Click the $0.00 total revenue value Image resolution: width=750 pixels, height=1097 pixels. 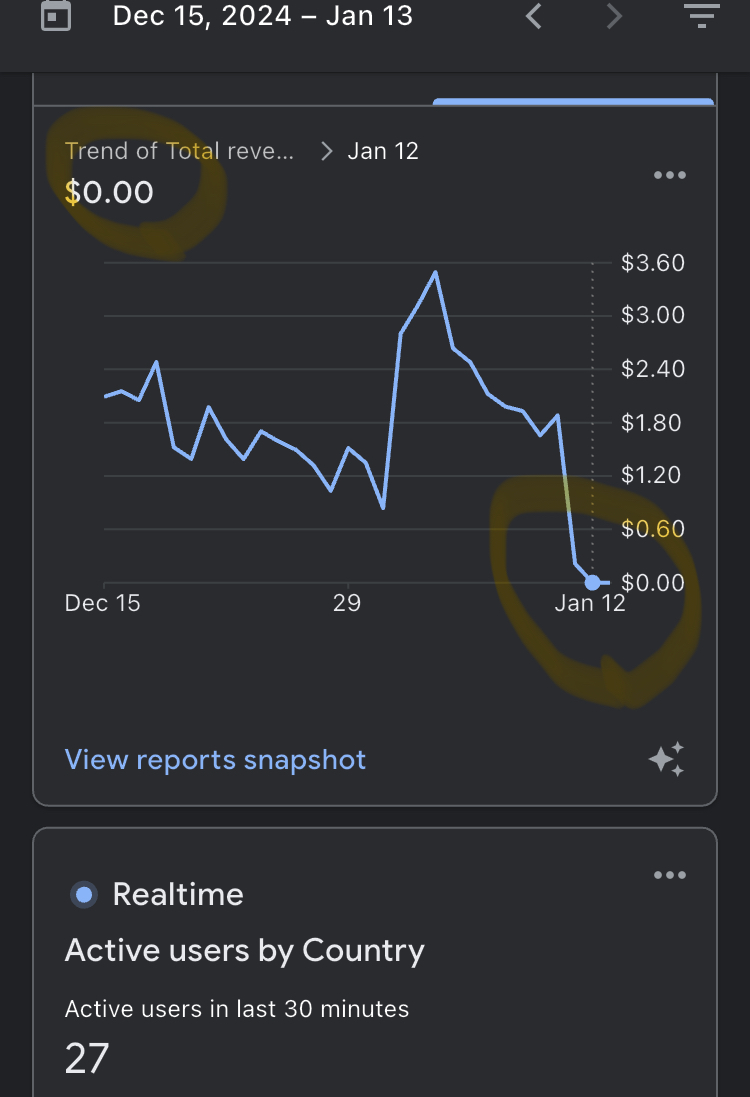click(x=109, y=192)
